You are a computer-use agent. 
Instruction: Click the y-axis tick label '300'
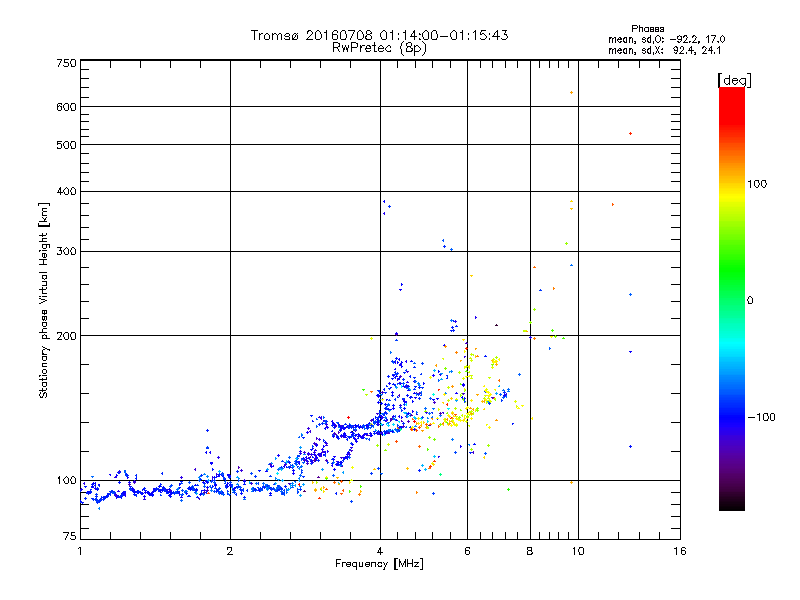[66, 252]
